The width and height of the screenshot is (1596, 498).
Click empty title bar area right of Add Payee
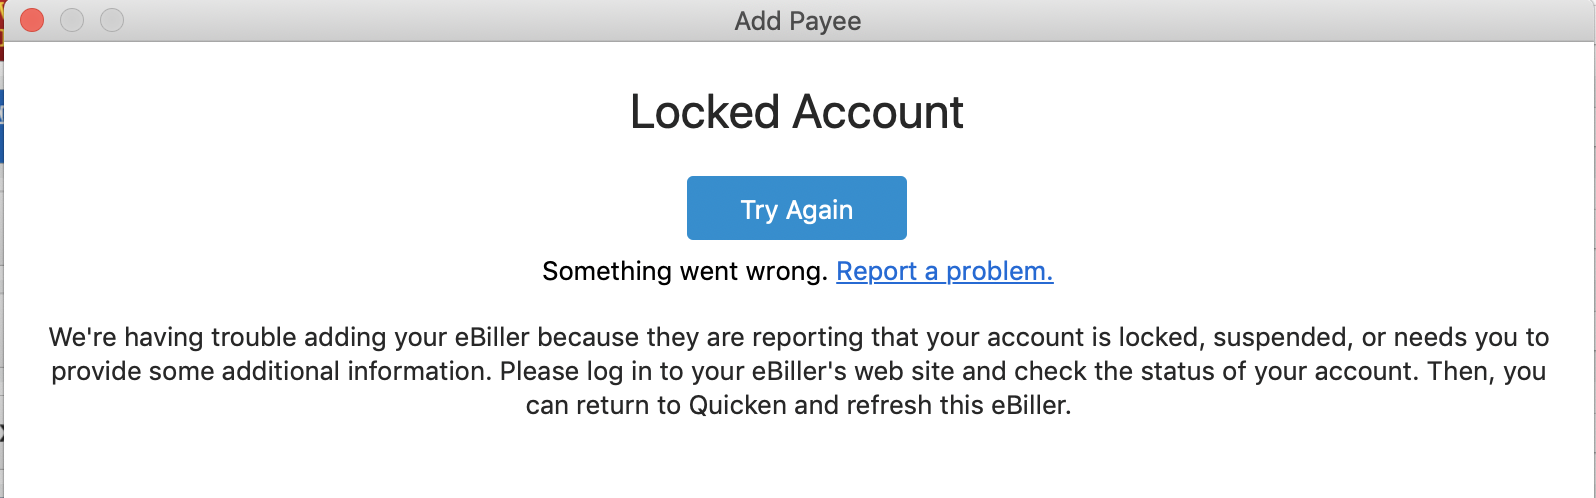tap(1200, 21)
